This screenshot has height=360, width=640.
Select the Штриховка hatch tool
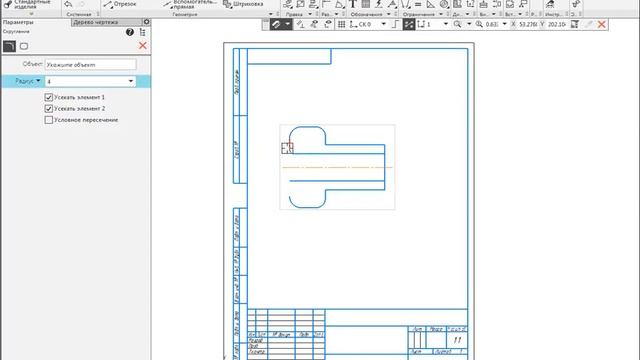coord(243,4)
